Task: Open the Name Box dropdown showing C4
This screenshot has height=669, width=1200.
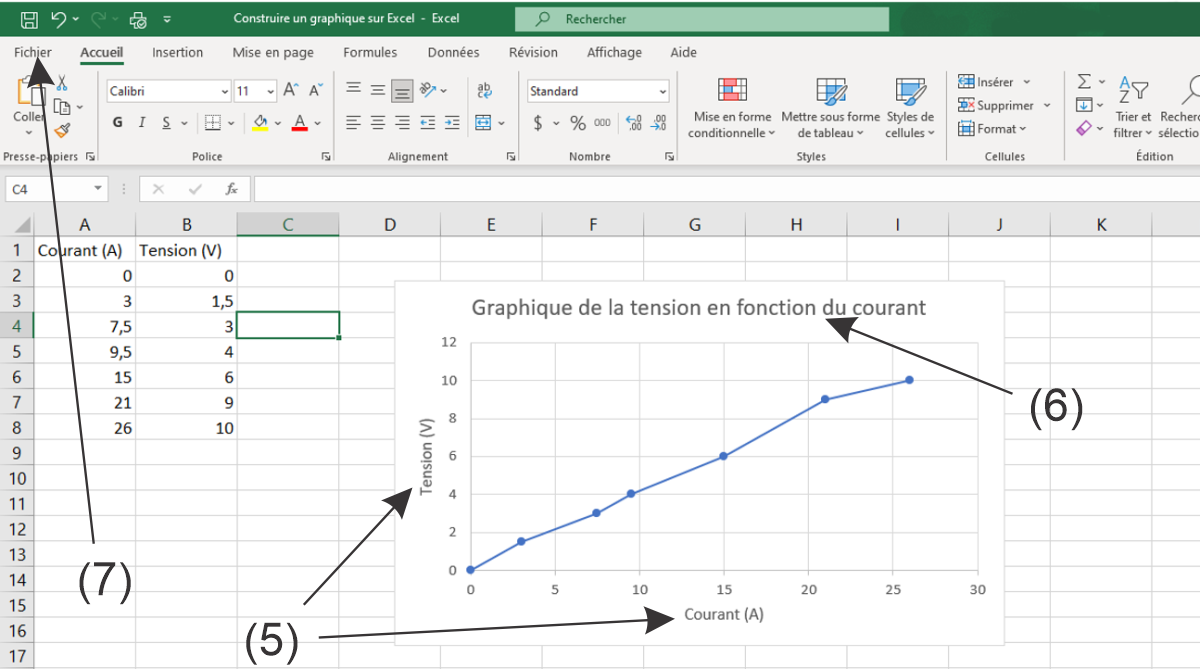Action: coord(98,188)
